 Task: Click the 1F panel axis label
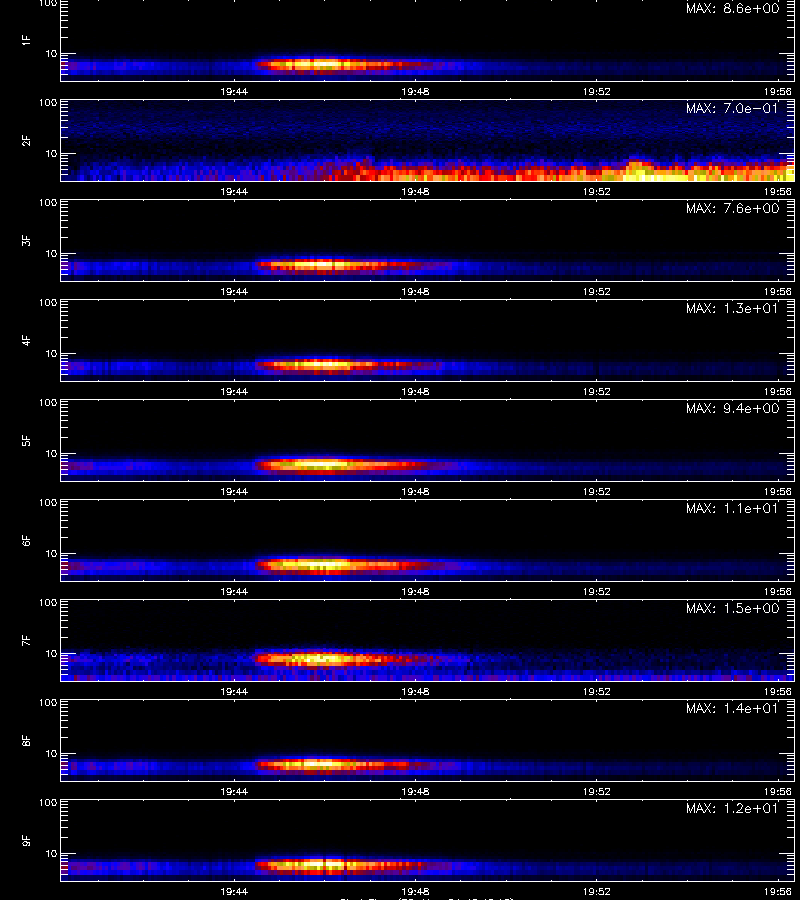26,40
